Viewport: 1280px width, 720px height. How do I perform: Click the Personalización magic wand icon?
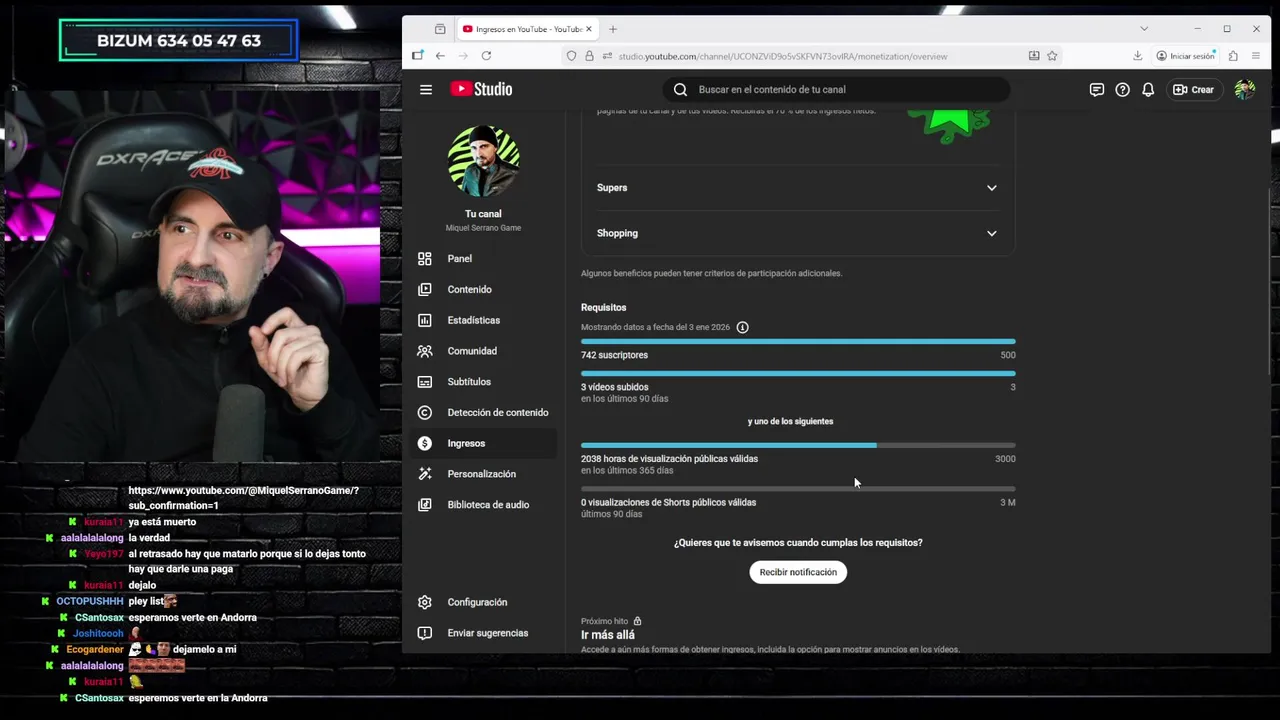tap(425, 474)
